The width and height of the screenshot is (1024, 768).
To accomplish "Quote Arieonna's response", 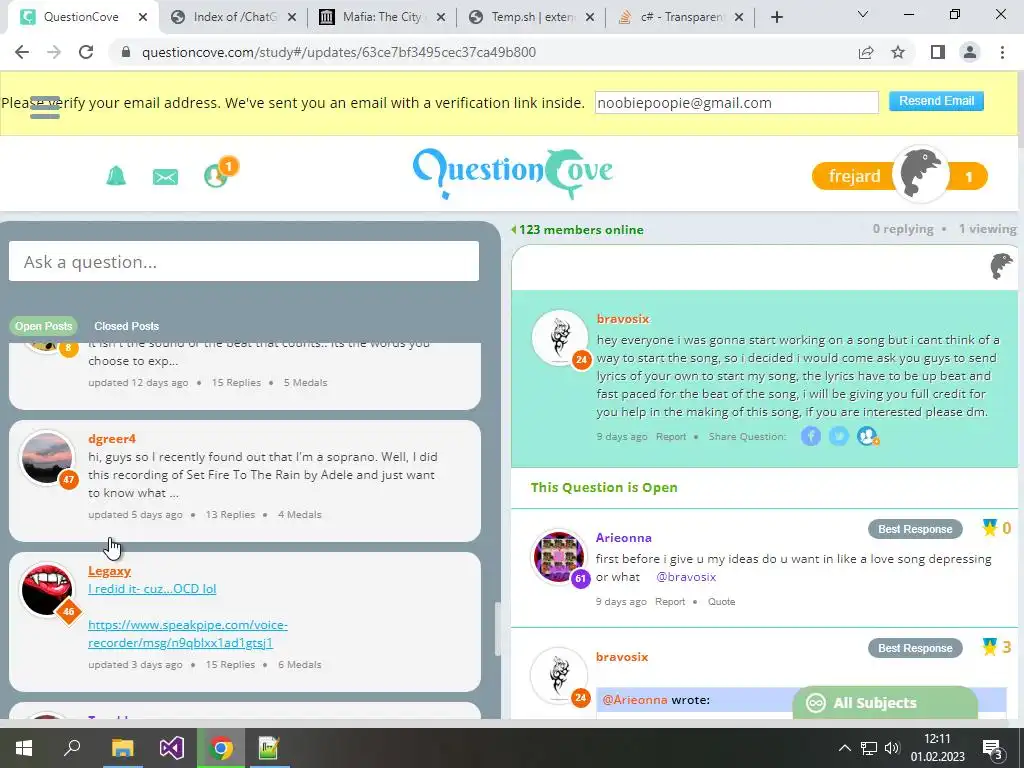I will (x=722, y=602).
